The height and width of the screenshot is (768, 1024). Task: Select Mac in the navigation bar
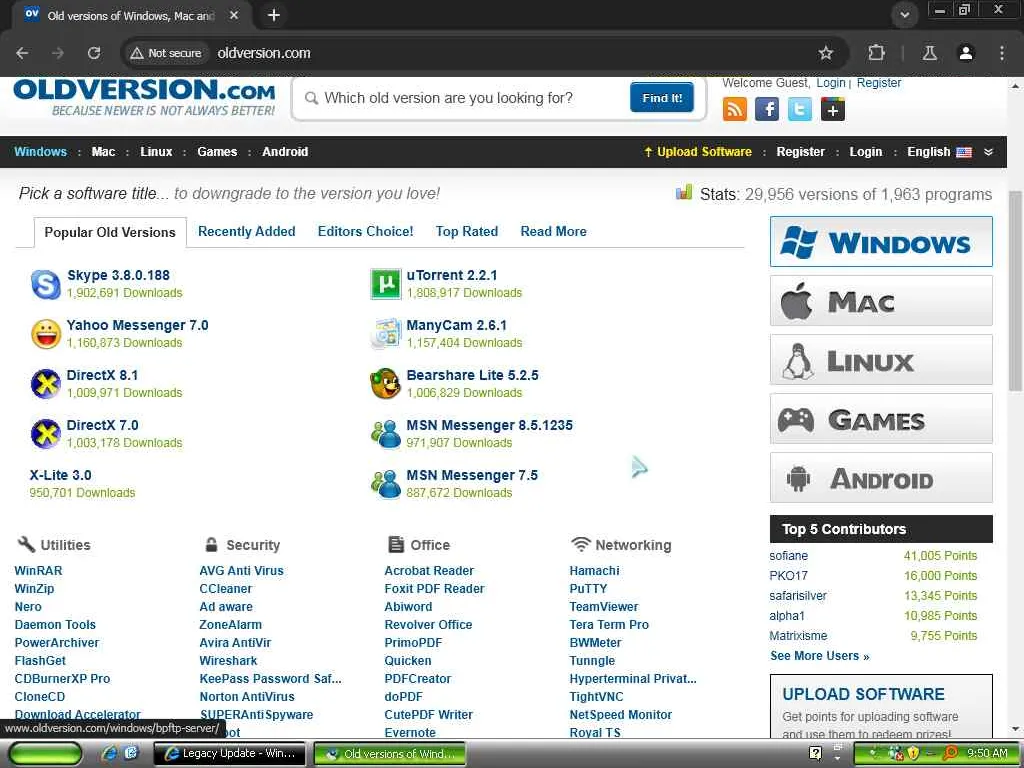point(103,152)
